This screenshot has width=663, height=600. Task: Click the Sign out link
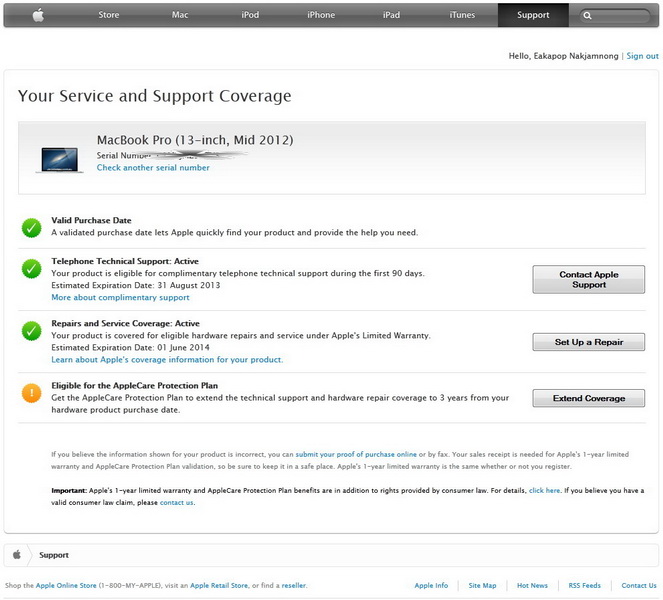click(642, 56)
